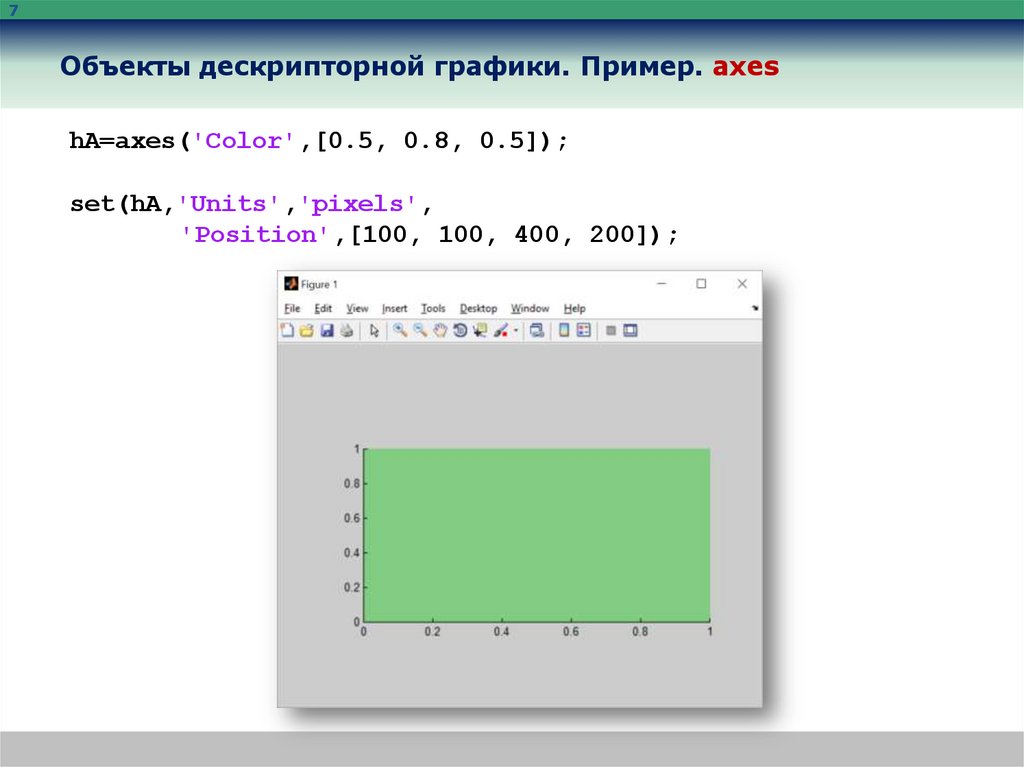Select the Pan hand tool
The image size is (1024, 767).
(440, 331)
